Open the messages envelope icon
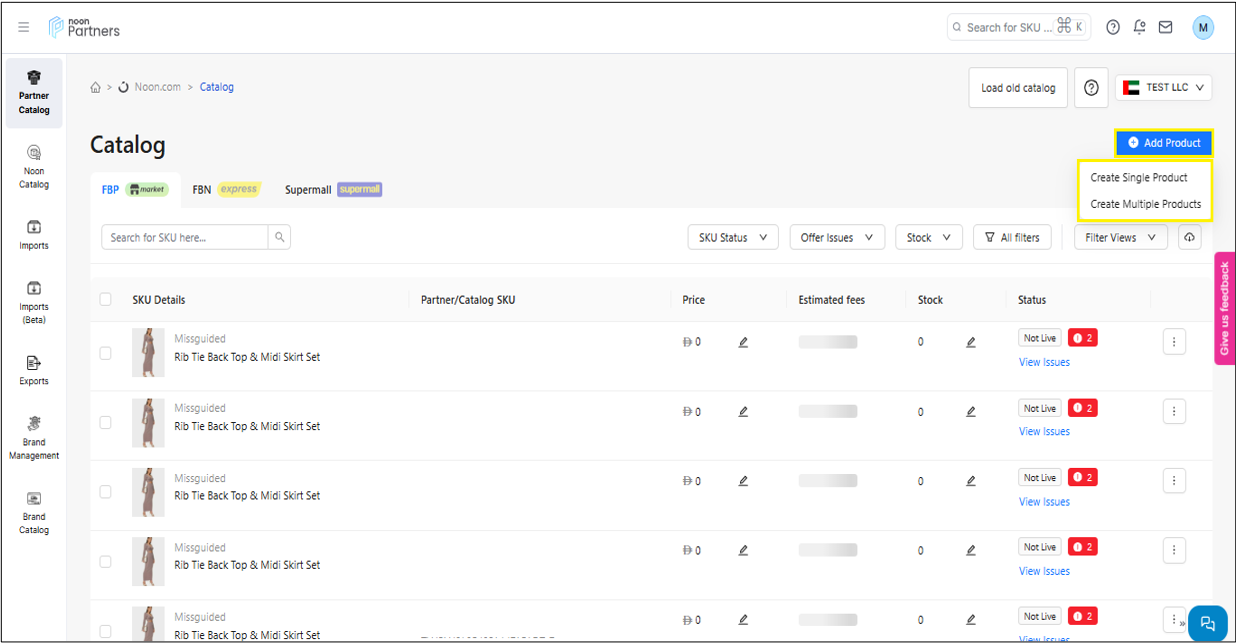1236x643 pixels. (x=1165, y=28)
